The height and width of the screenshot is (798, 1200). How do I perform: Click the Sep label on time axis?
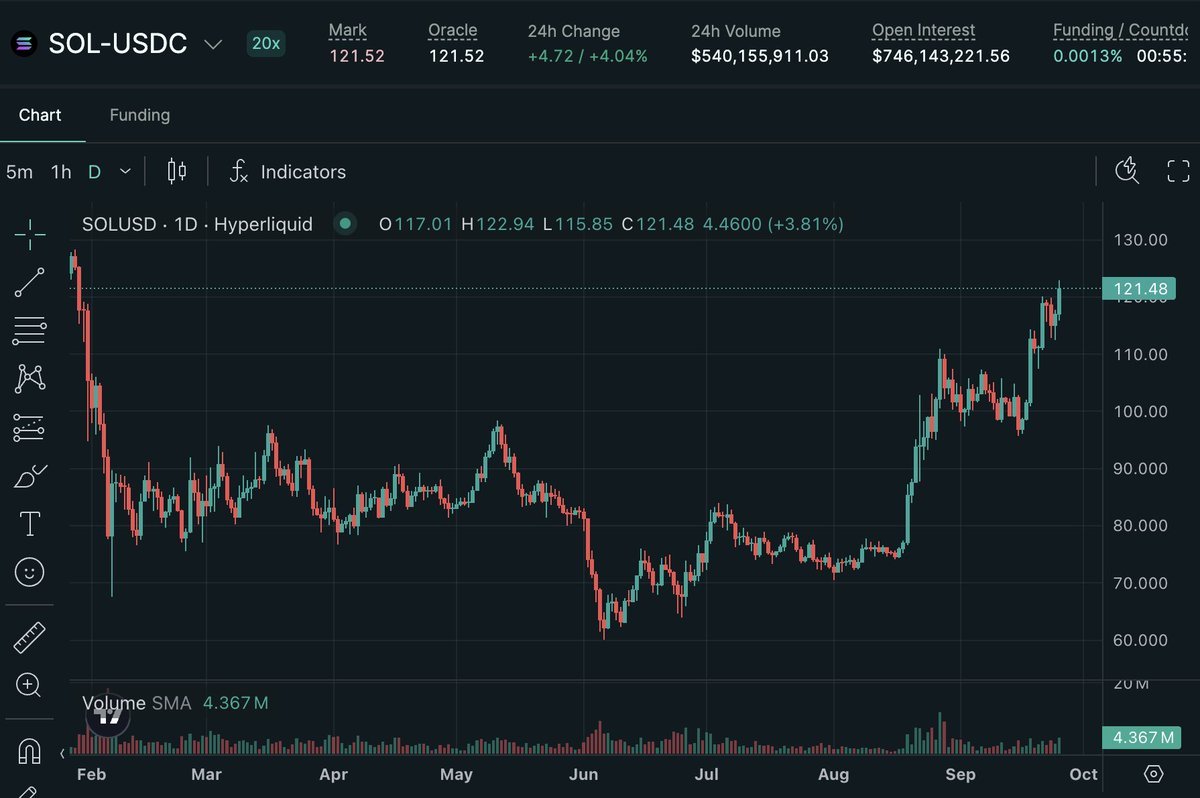960,774
